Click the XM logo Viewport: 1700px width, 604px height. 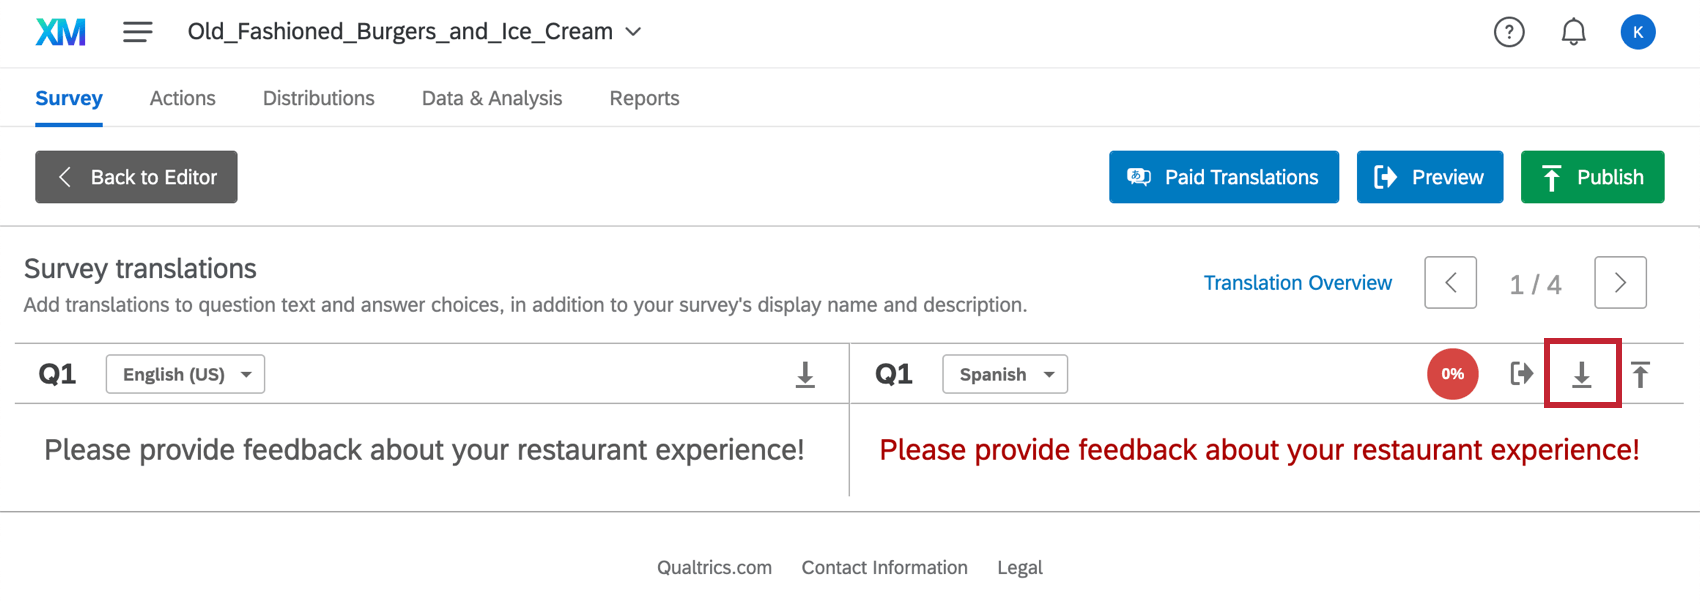[x=61, y=32]
